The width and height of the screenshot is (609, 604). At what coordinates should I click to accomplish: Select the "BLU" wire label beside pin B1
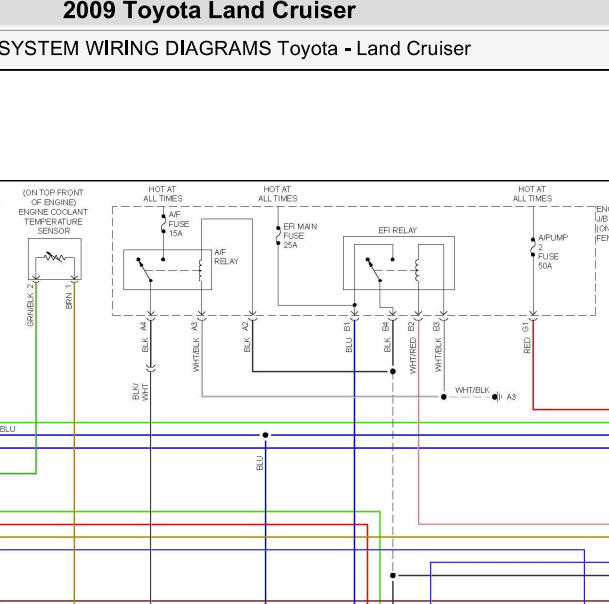coord(349,345)
